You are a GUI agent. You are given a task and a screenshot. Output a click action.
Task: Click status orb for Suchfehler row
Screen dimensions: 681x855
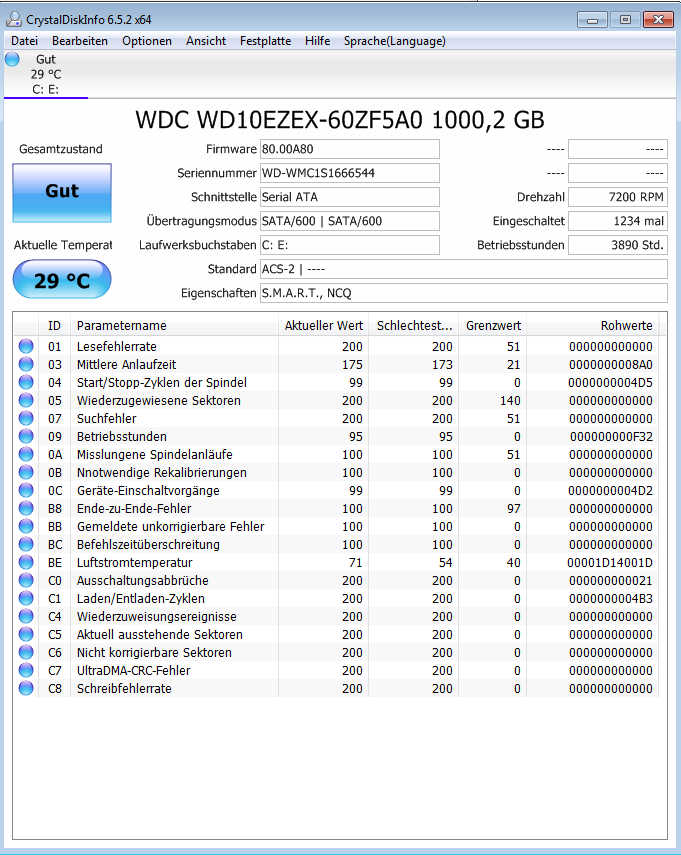point(26,418)
